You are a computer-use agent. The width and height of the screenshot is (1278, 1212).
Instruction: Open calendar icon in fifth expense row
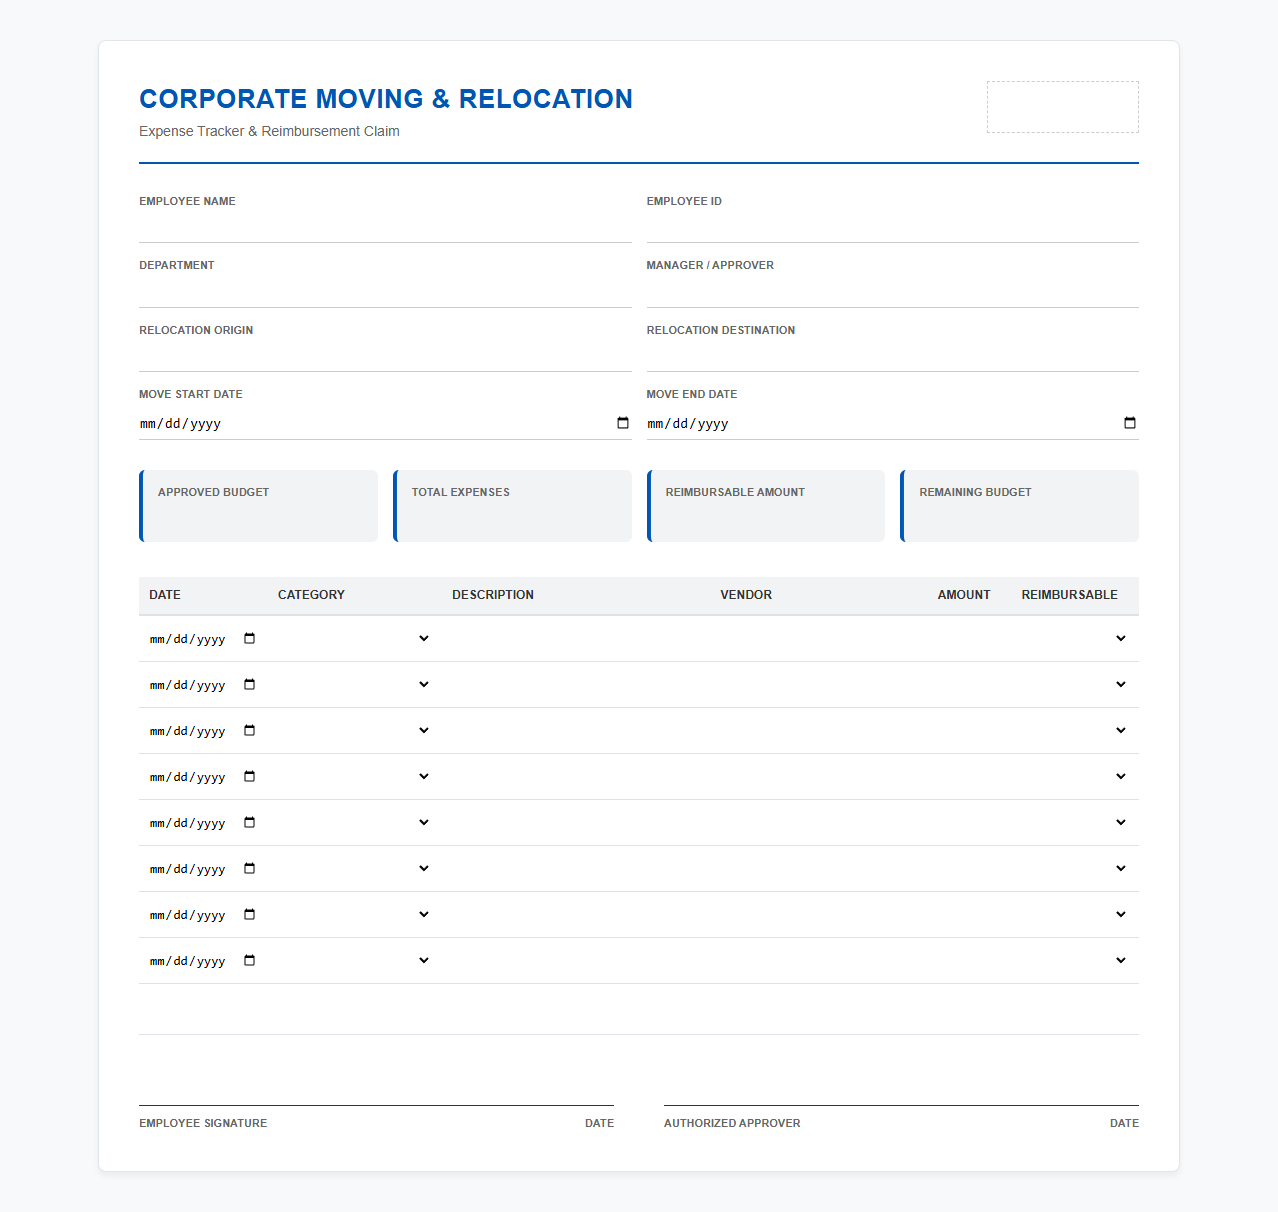tap(250, 822)
